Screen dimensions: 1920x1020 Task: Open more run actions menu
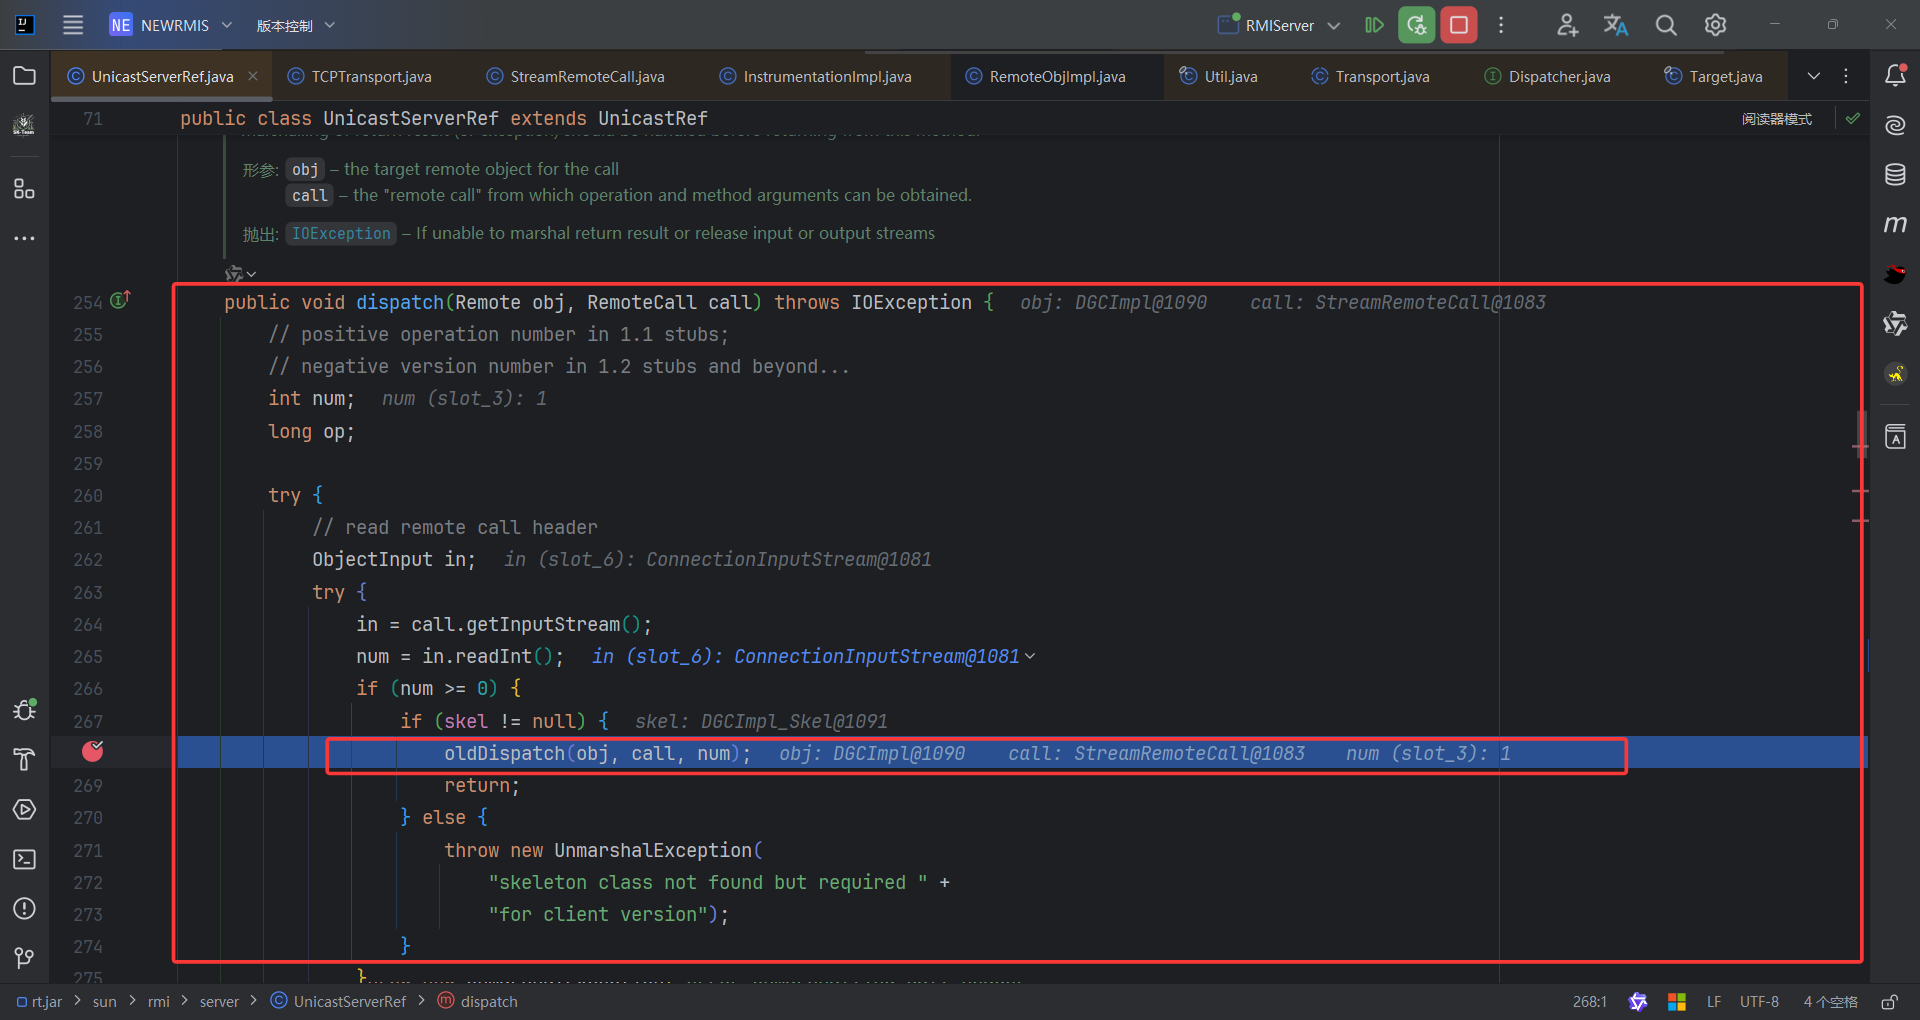1501,25
